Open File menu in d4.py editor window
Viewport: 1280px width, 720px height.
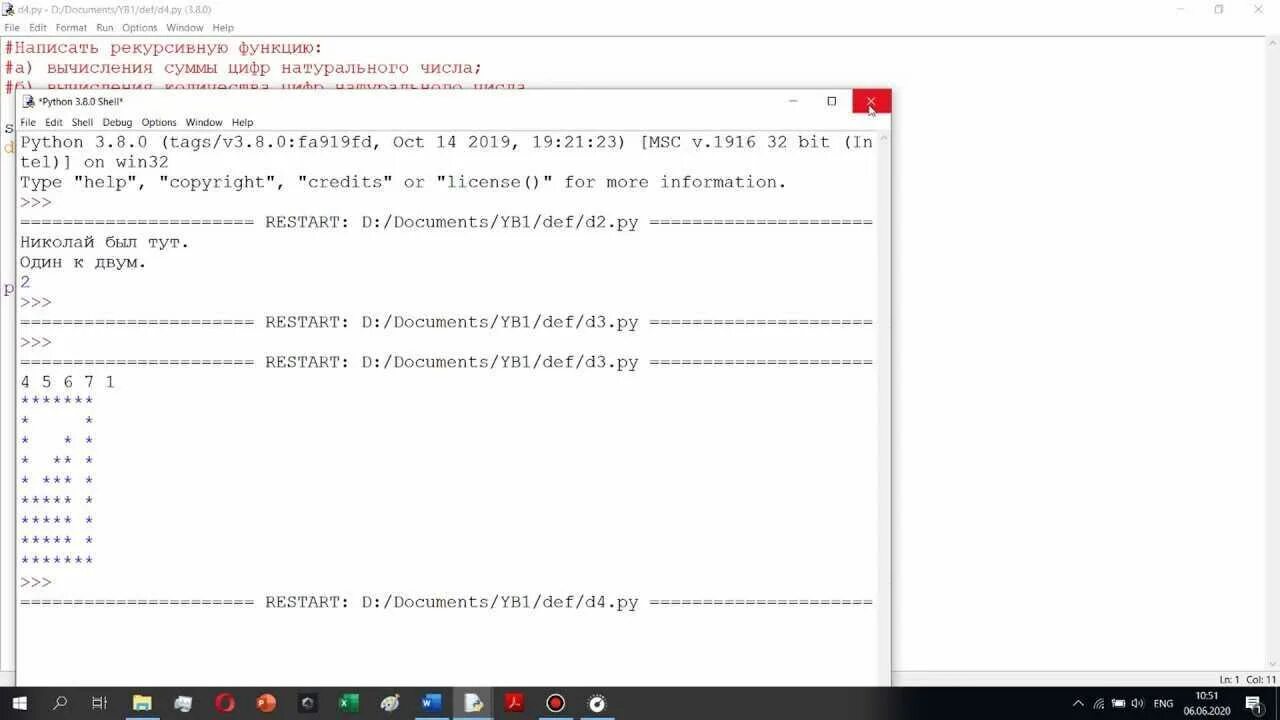pyautogui.click(x=12, y=28)
